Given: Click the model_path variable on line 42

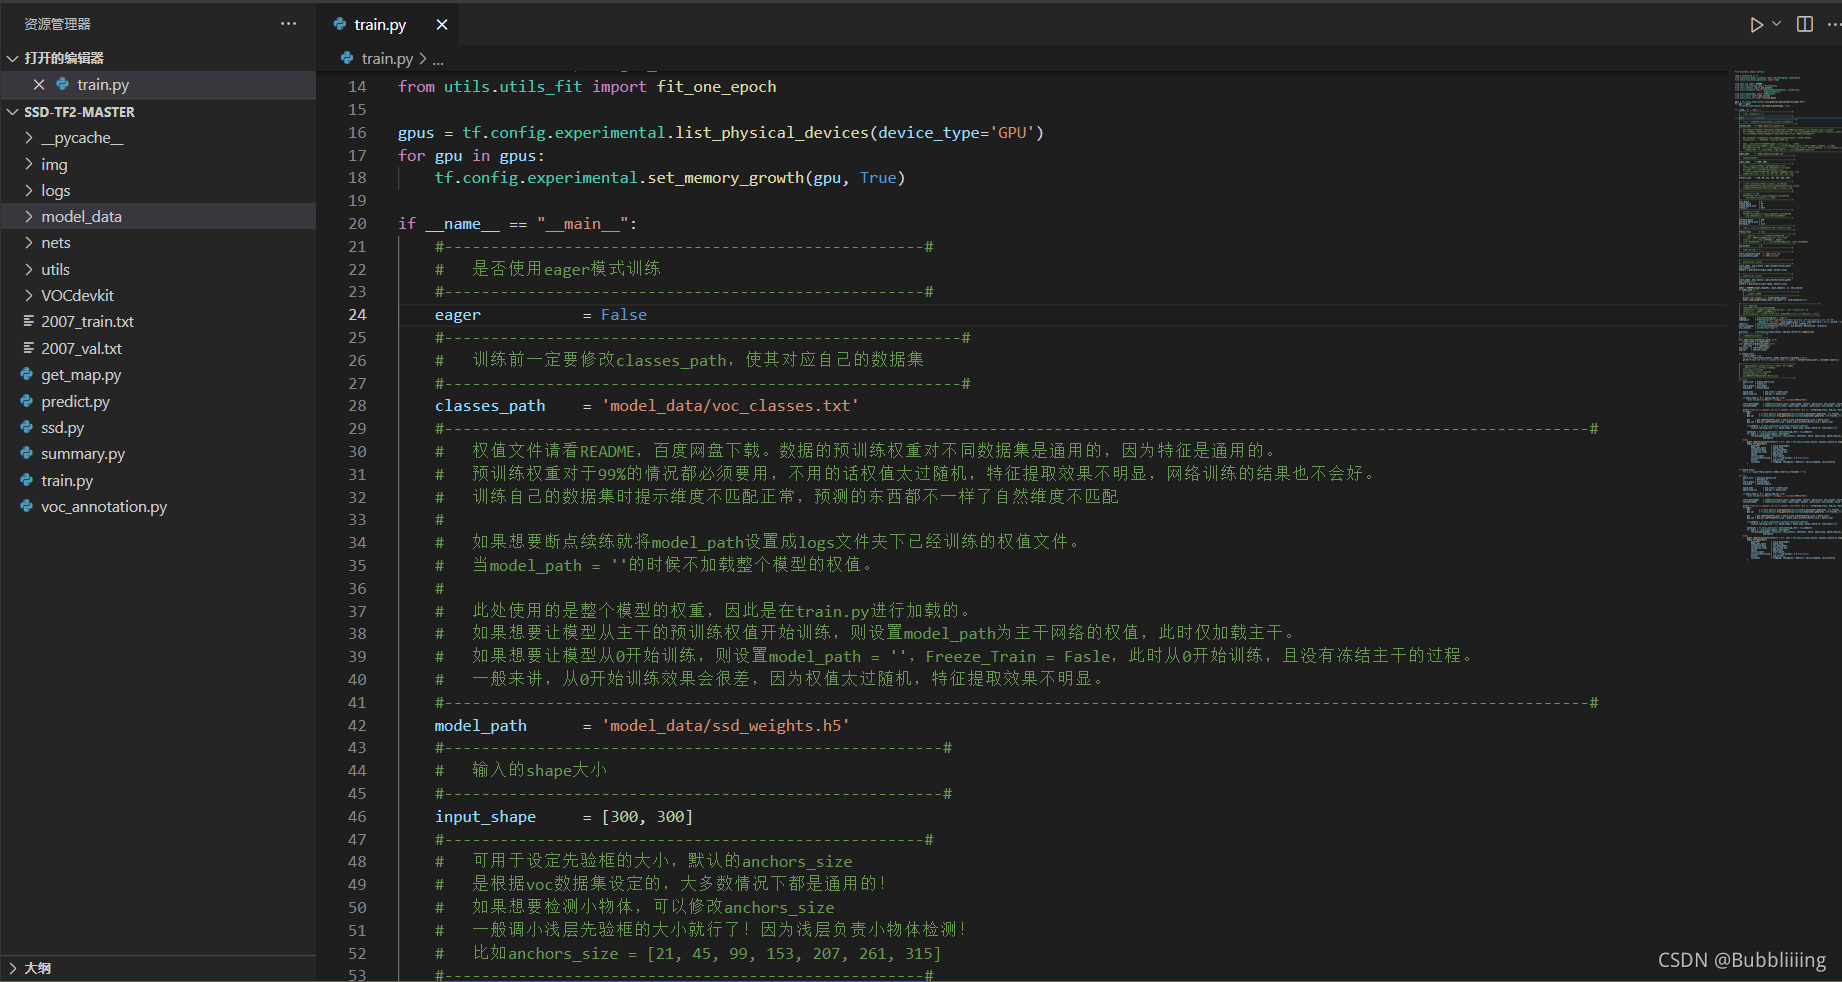Looking at the screenshot, I should 481,726.
